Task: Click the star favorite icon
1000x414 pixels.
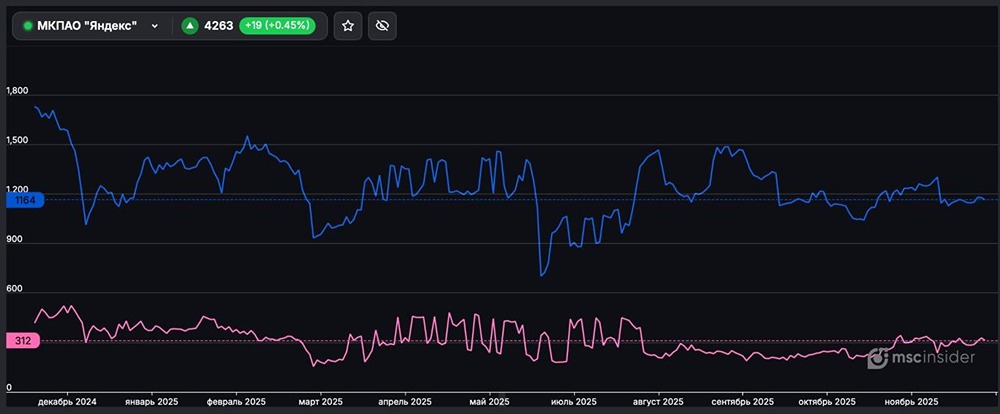Action: click(x=348, y=26)
